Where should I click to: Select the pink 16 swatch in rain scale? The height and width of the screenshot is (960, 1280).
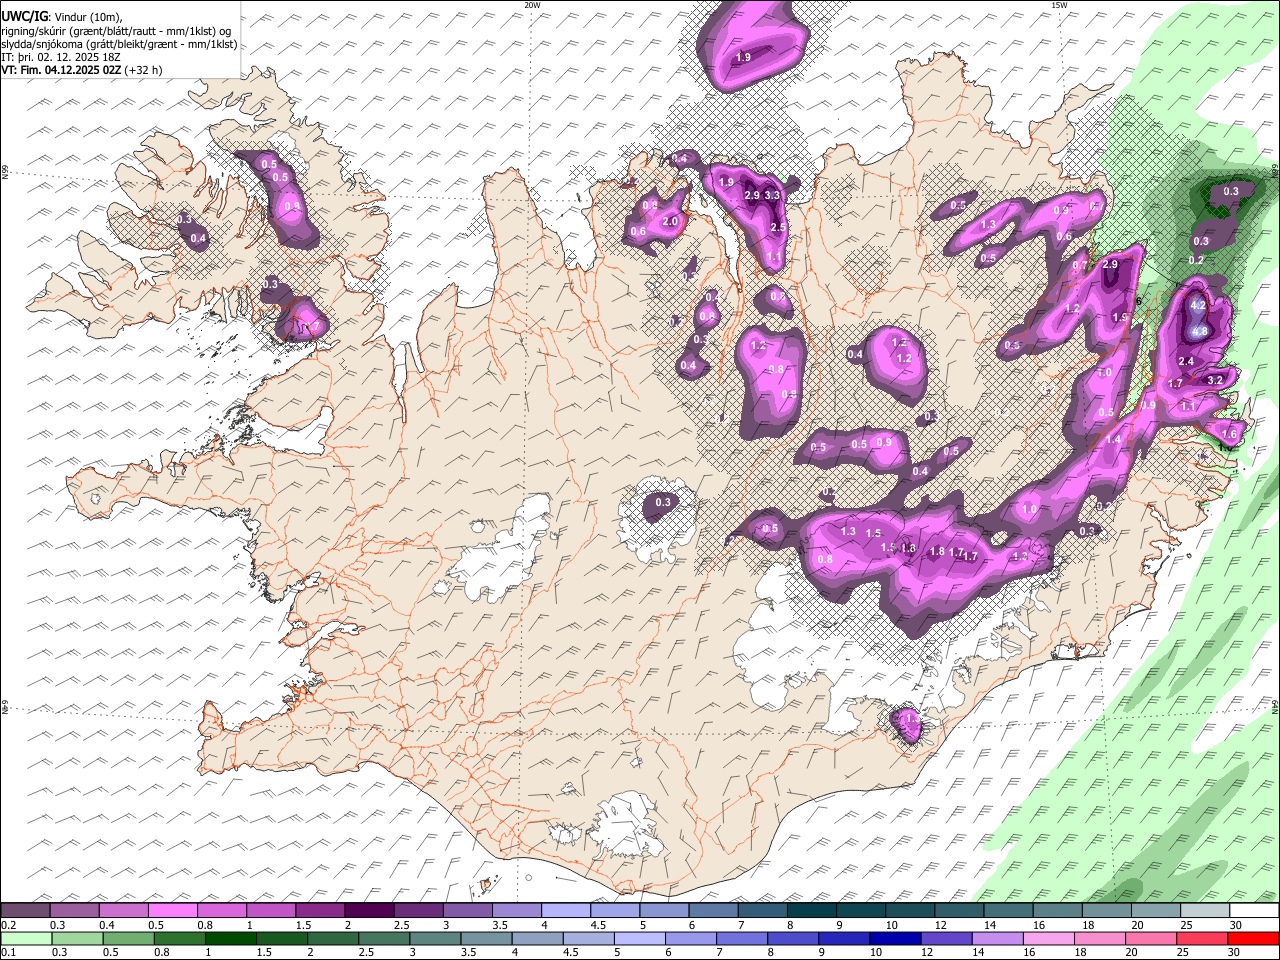(1050, 938)
